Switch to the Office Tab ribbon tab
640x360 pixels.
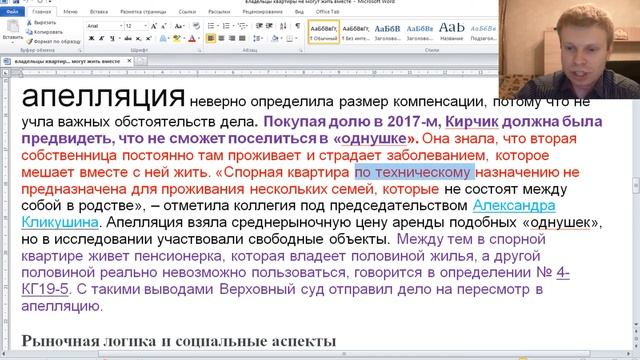[328, 12]
